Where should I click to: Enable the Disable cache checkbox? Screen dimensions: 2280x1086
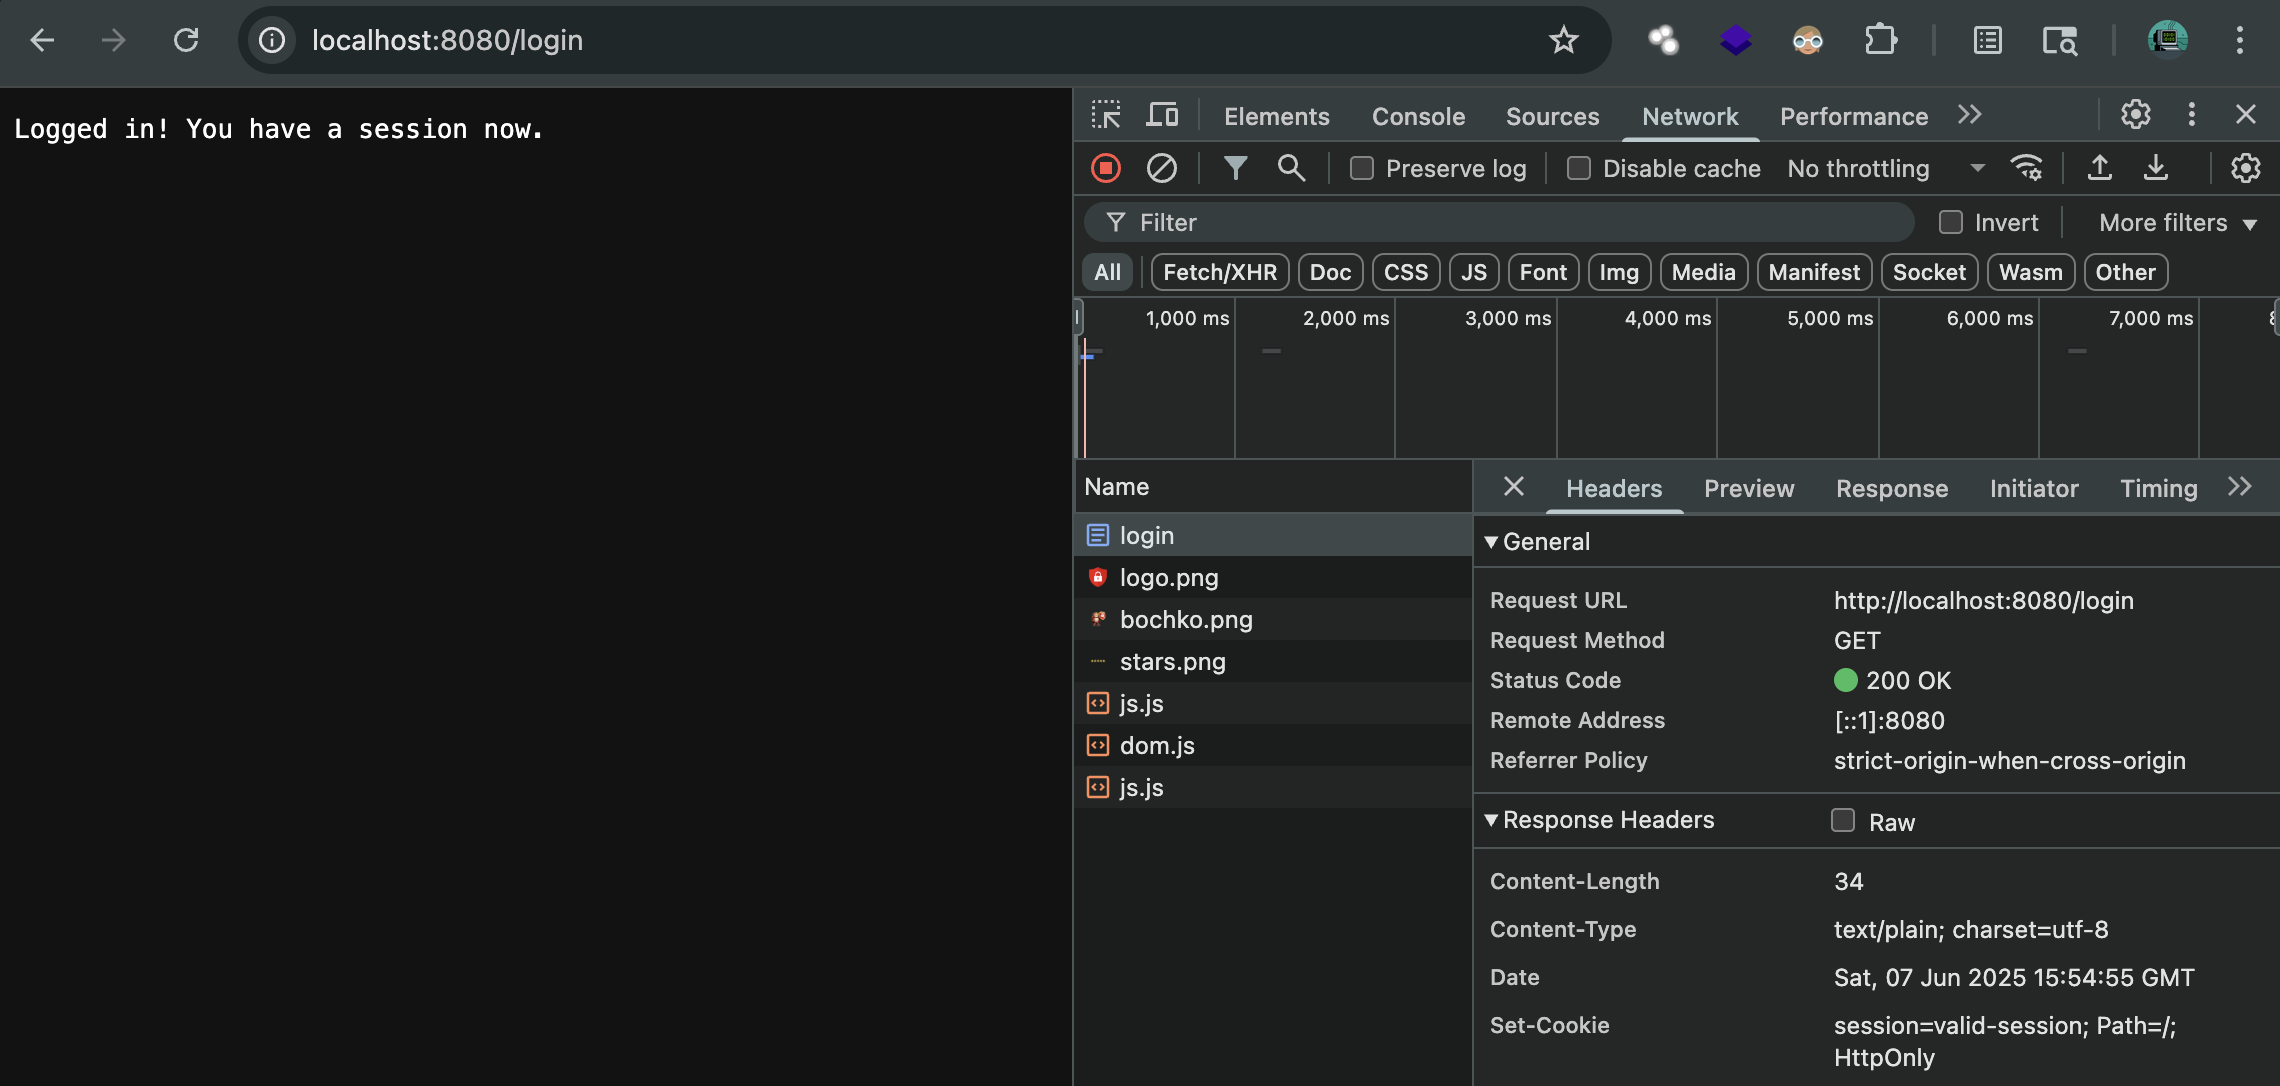click(1579, 168)
